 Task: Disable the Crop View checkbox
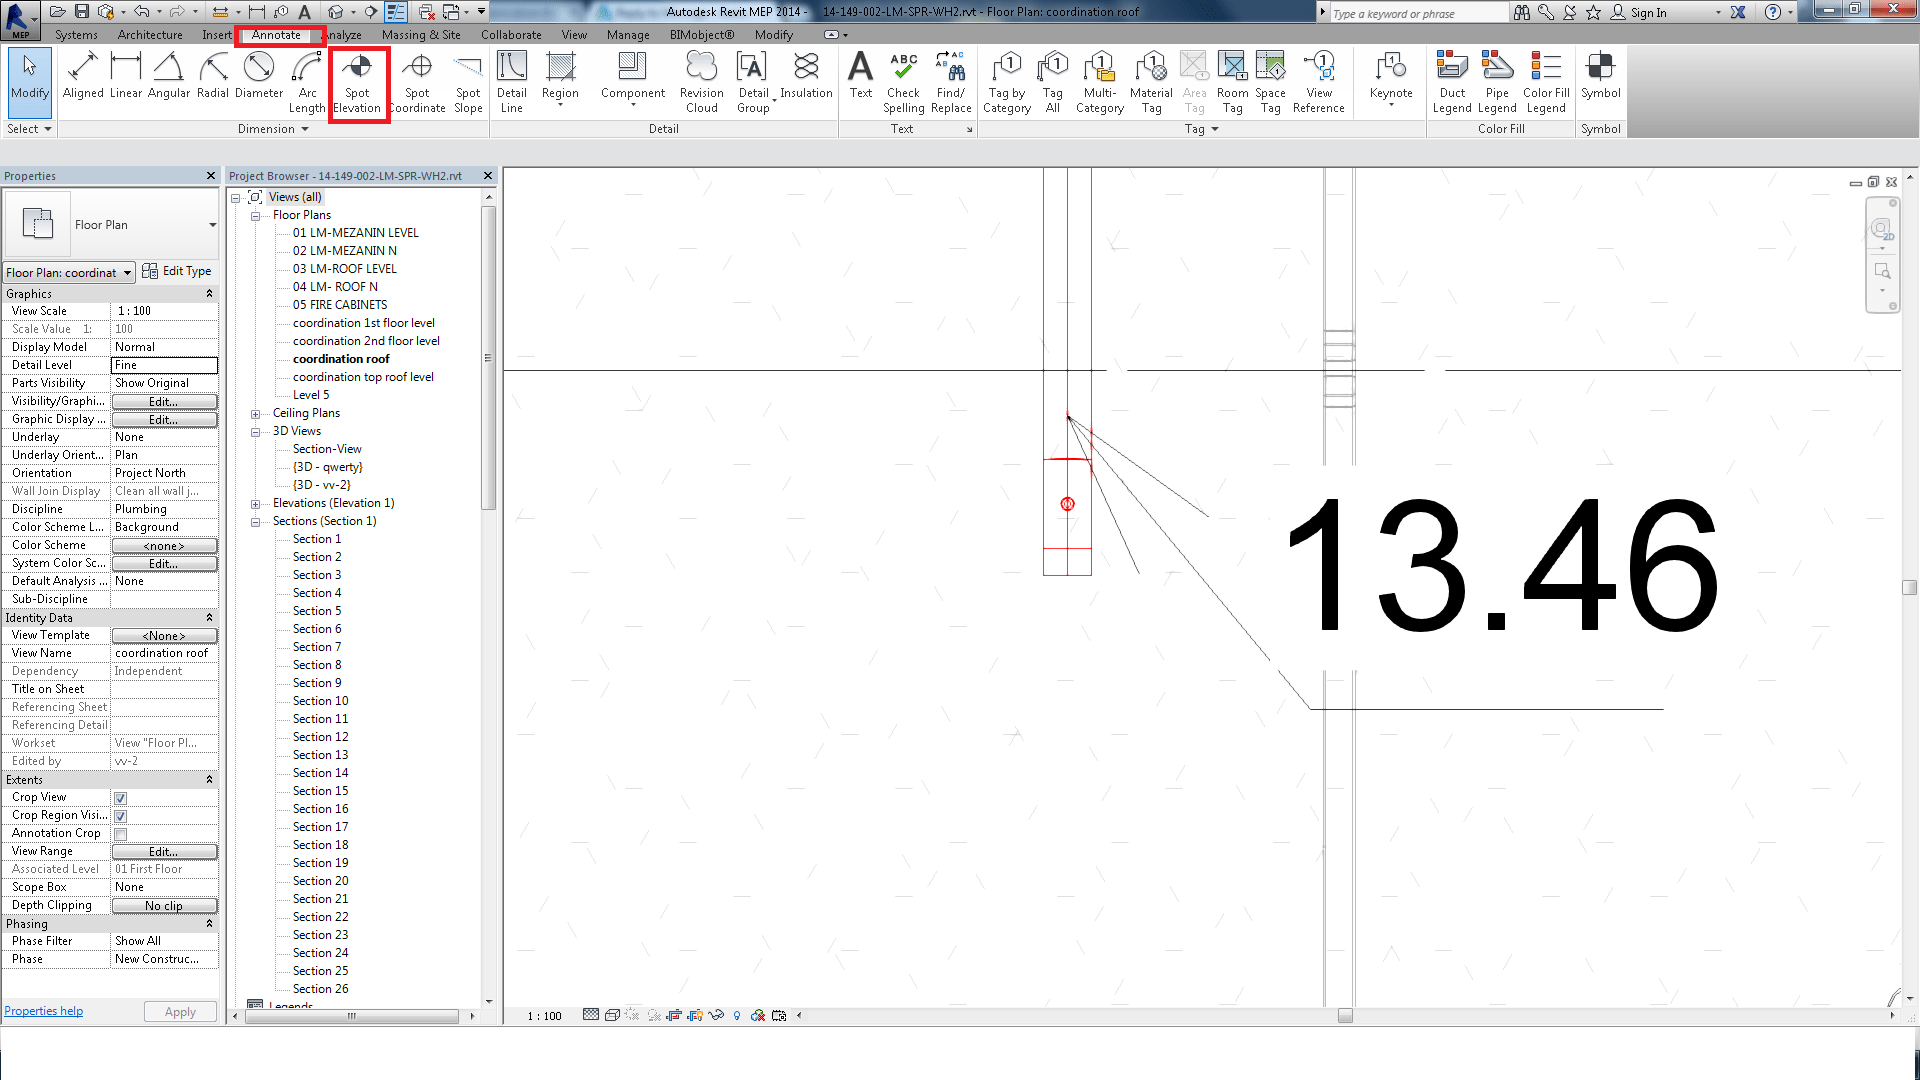click(x=120, y=797)
